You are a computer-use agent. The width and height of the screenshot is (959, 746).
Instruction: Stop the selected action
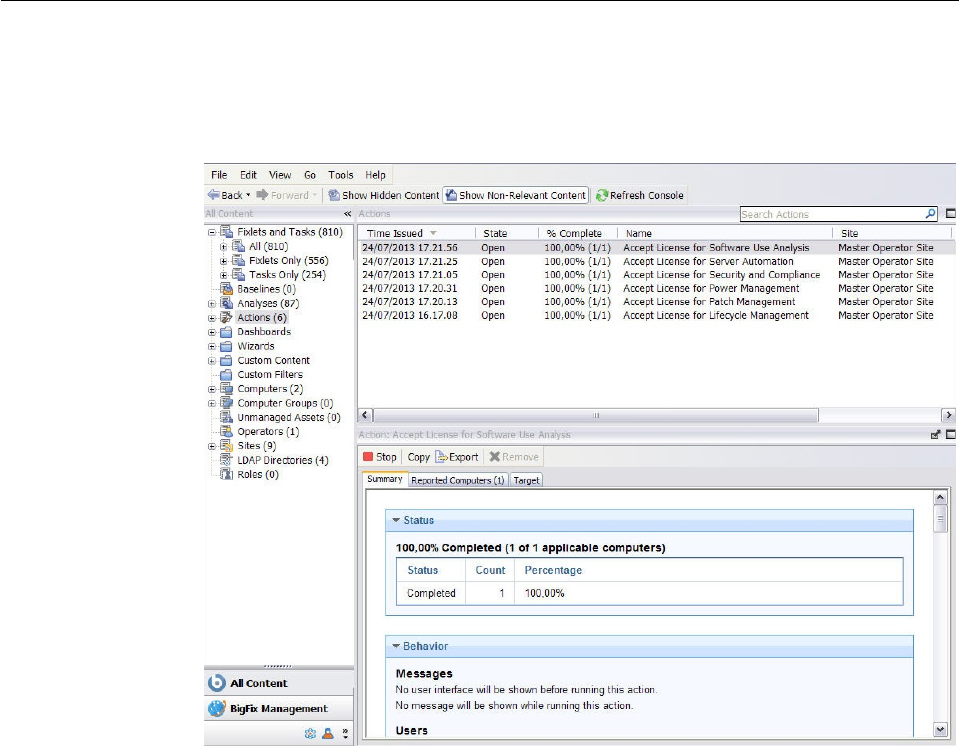pos(380,457)
